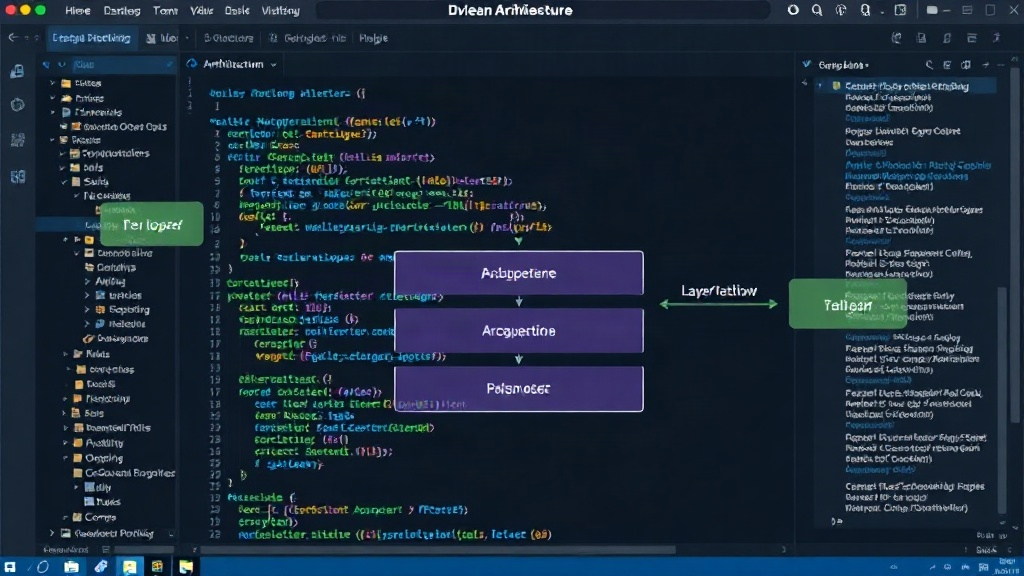Screen dimensions: 1024x576
Task: Open the highlighted yellow app in the taskbar
Action: [129, 567]
